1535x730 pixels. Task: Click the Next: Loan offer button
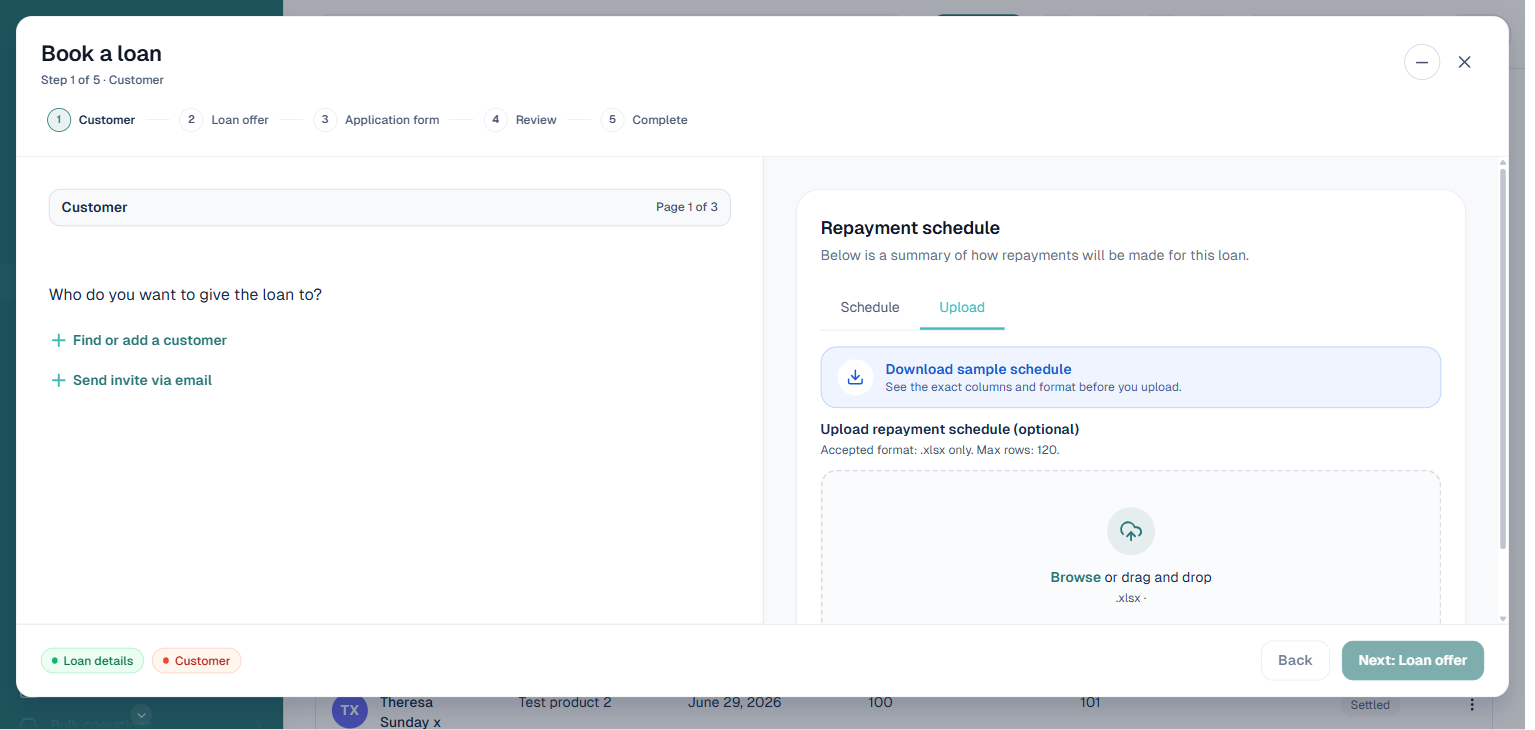[x=1412, y=660]
